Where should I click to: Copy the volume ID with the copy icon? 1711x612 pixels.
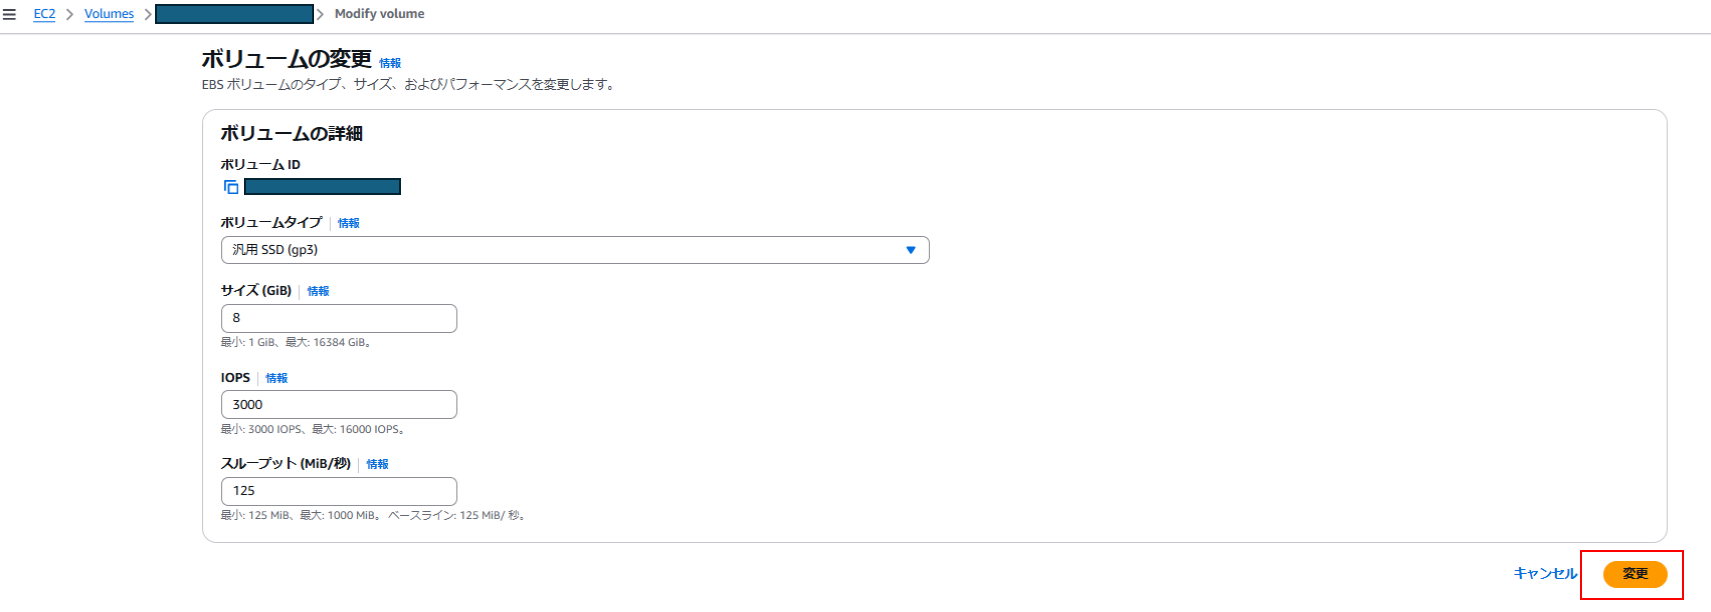231,187
